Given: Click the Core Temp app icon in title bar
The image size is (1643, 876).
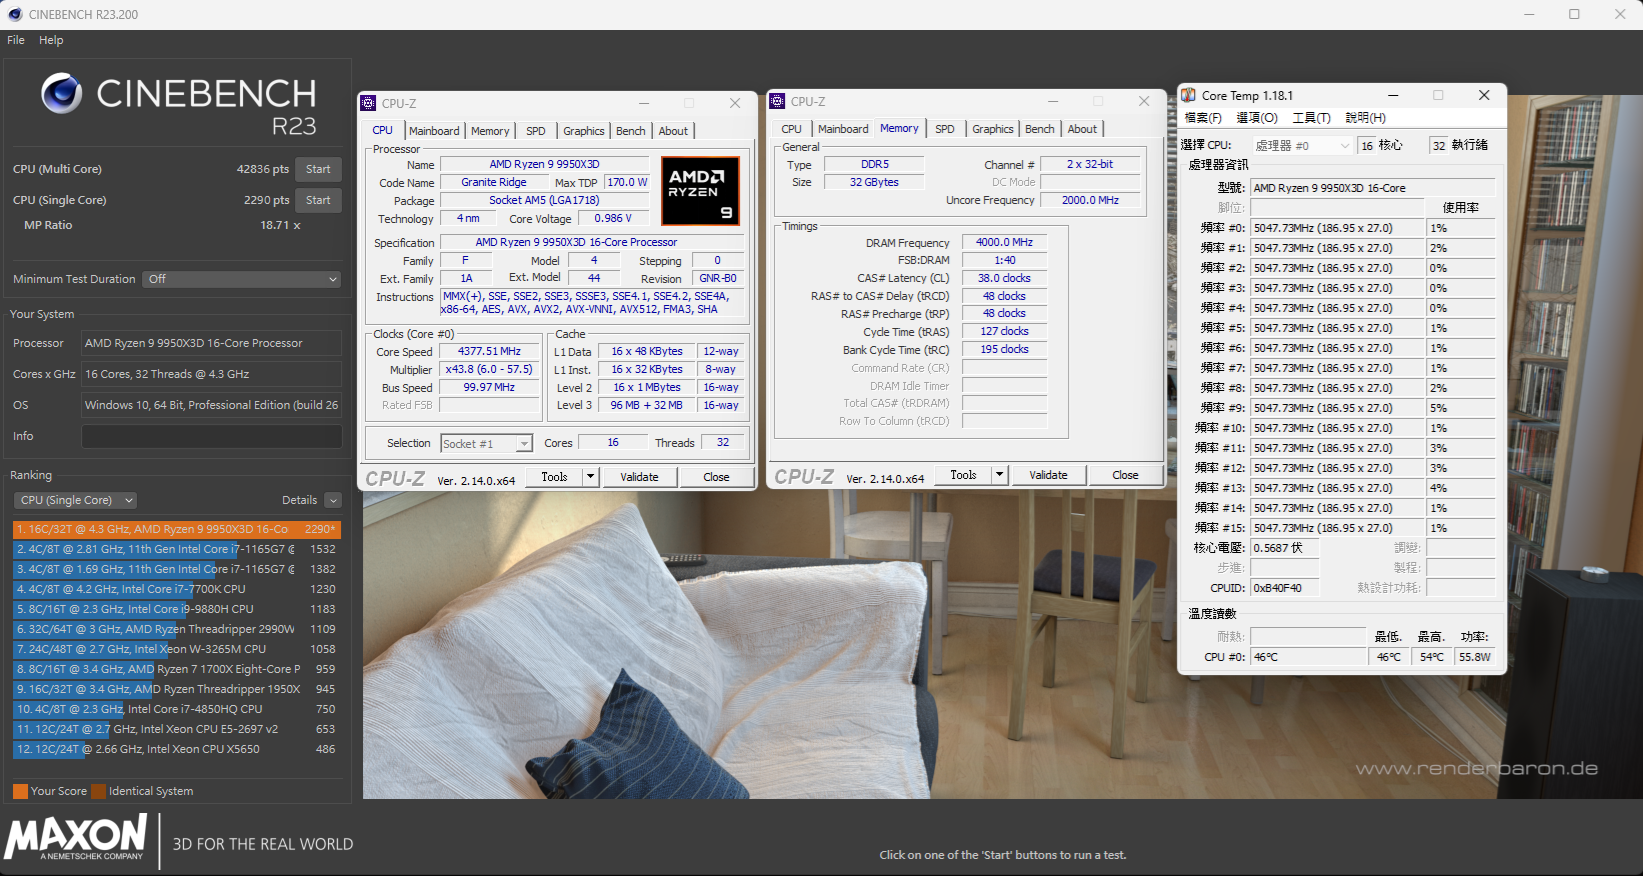Looking at the screenshot, I should click(x=1188, y=95).
